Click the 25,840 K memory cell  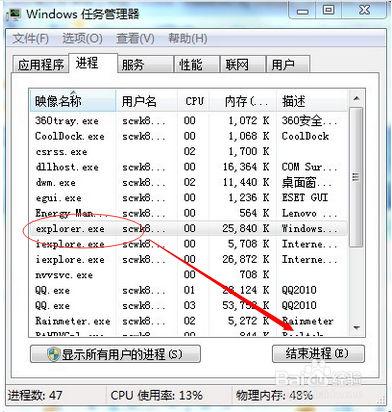246,228
